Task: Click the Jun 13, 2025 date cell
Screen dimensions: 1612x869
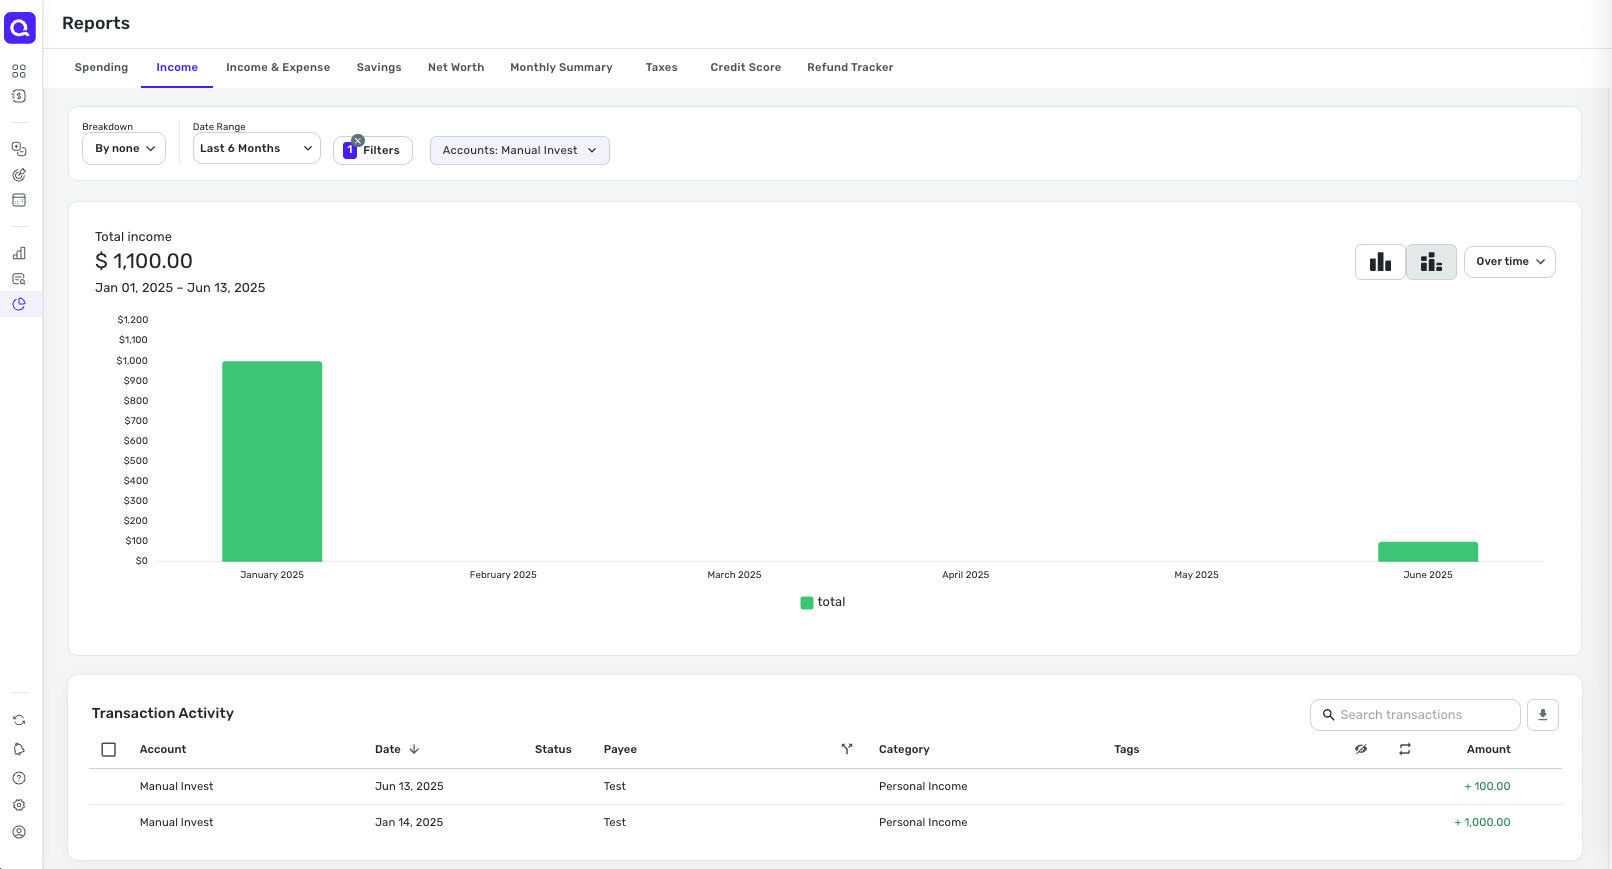Action: (409, 786)
